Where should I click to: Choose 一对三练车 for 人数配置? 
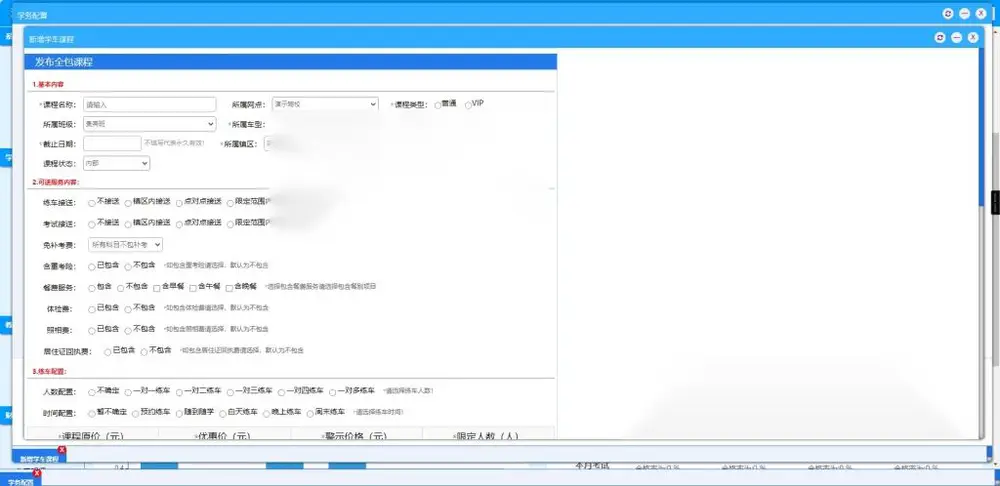[x=230, y=392]
